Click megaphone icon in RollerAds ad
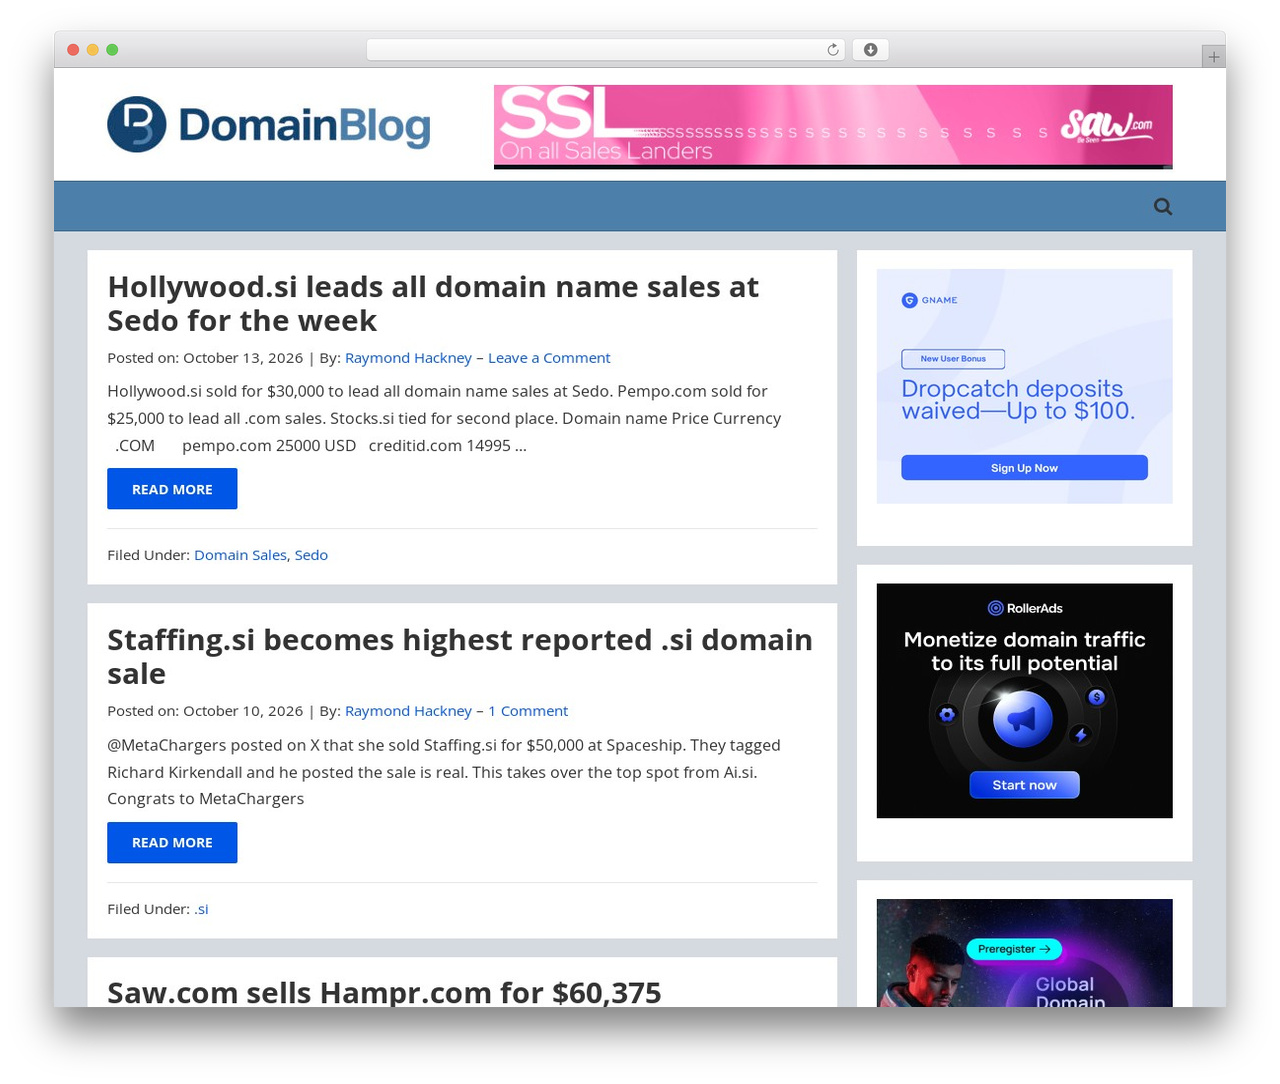The width and height of the screenshot is (1280, 1084). [1022, 719]
